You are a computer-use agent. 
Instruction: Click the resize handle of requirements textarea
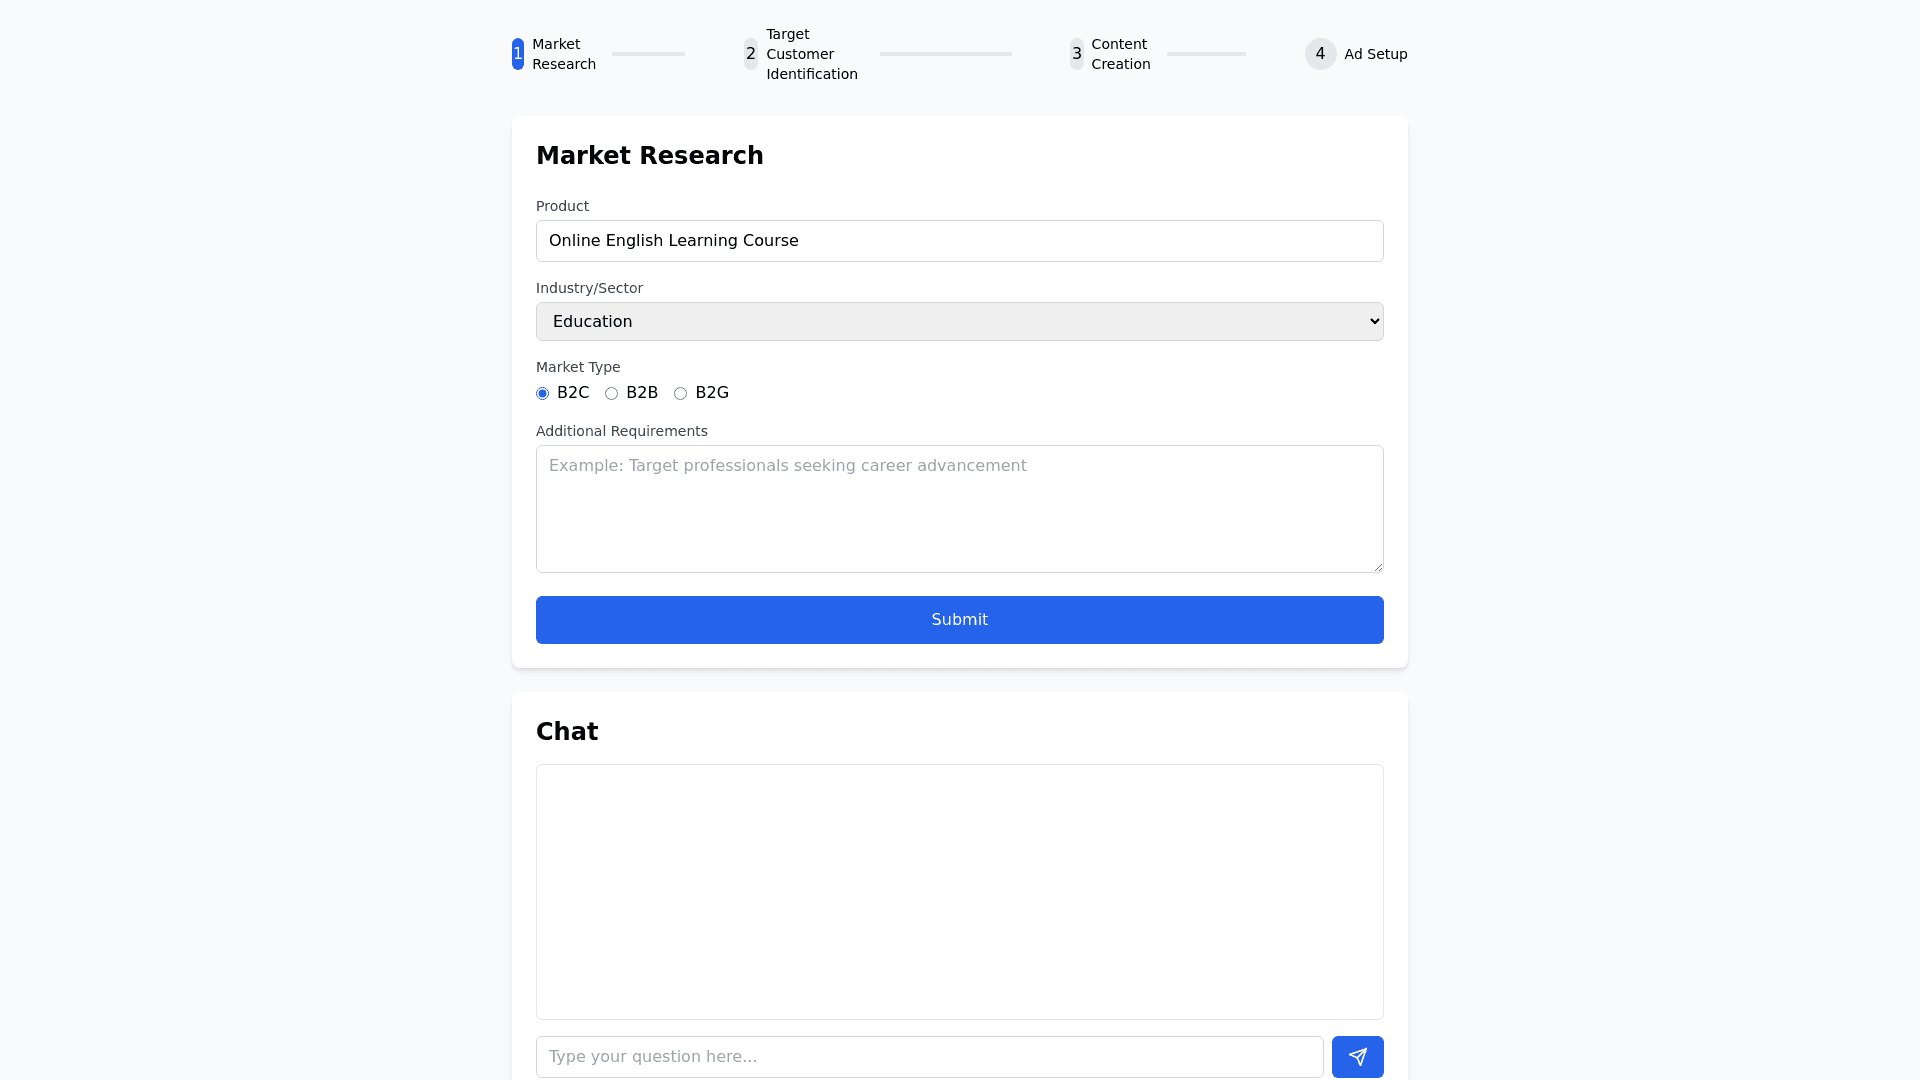(x=1378, y=567)
